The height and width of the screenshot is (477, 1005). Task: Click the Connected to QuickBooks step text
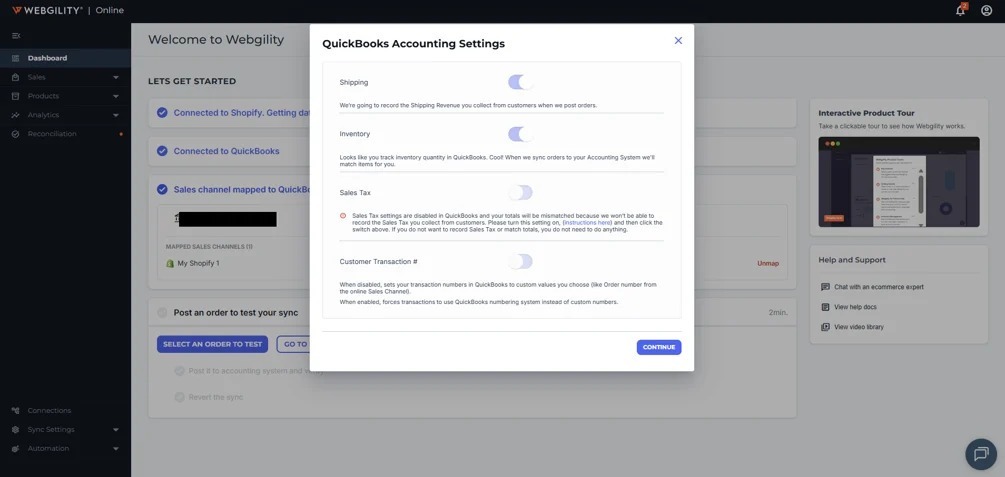coord(226,151)
